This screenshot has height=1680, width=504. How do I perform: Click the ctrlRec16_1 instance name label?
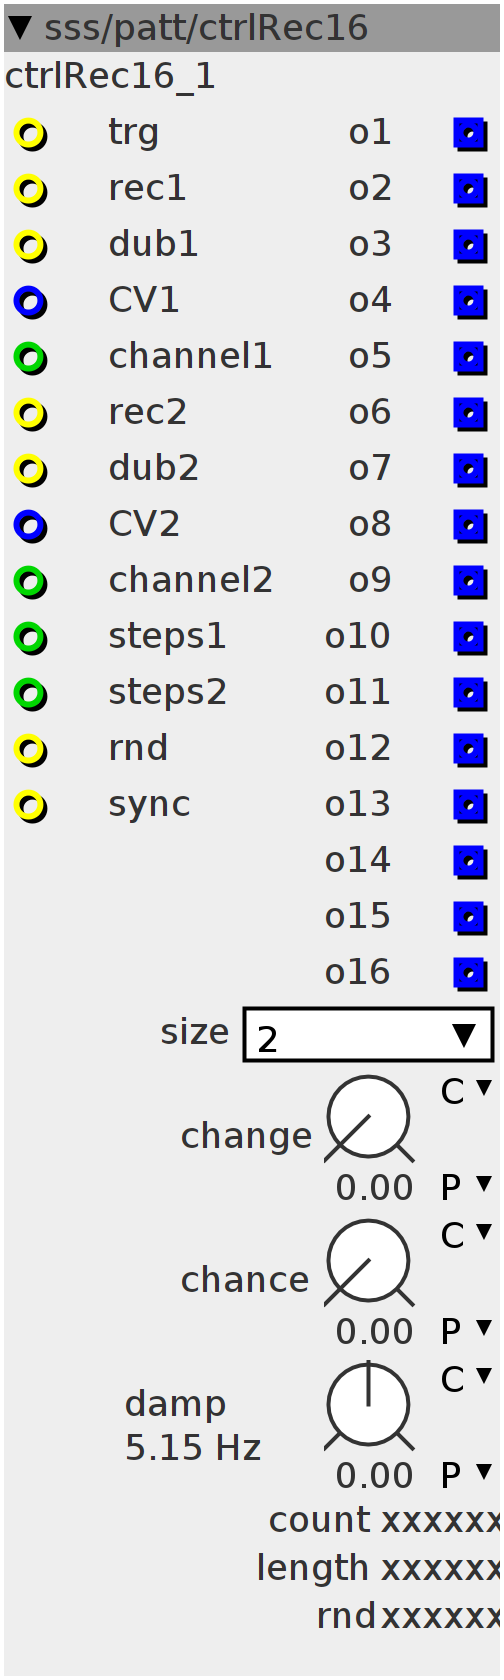(x=110, y=77)
